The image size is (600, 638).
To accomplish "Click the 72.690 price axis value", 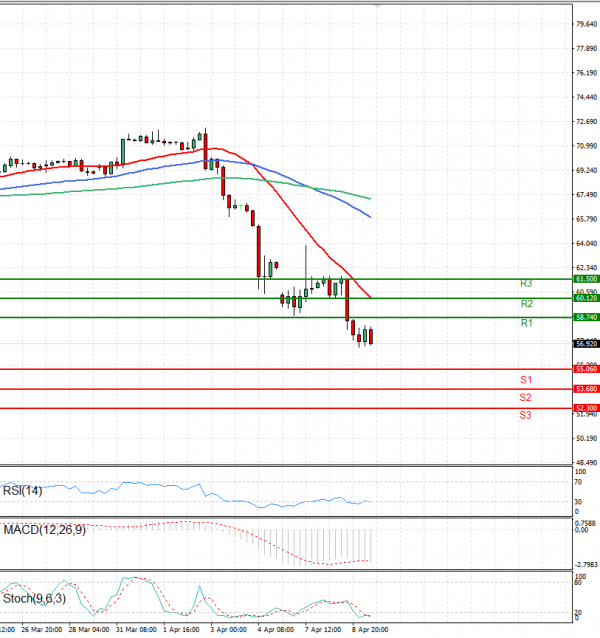I will coord(587,122).
